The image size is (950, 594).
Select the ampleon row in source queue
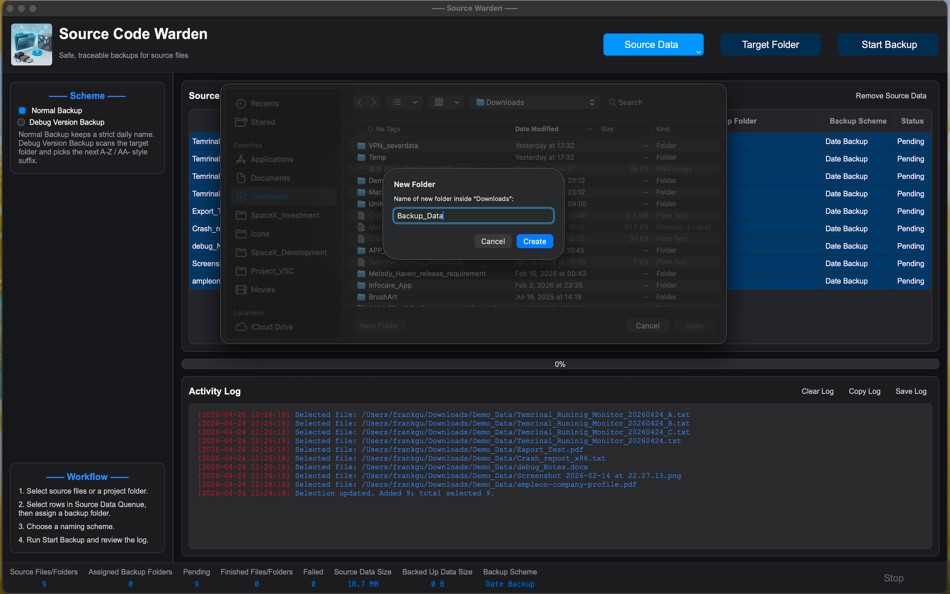tap(205, 281)
